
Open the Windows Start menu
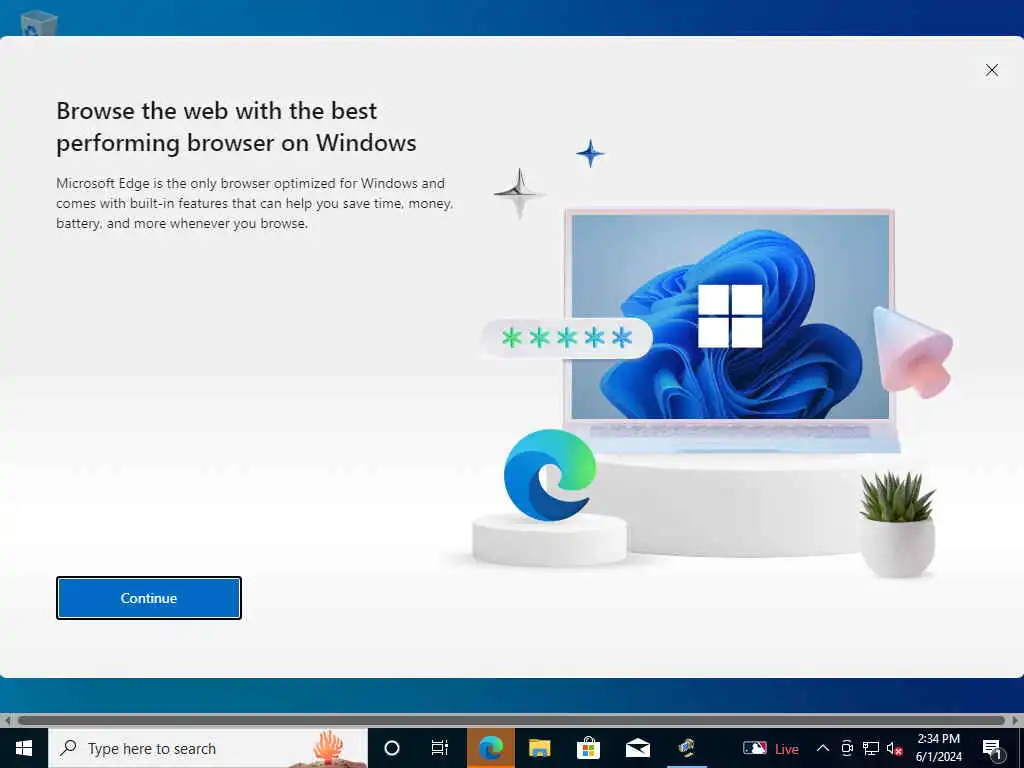(x=24, y=748)
